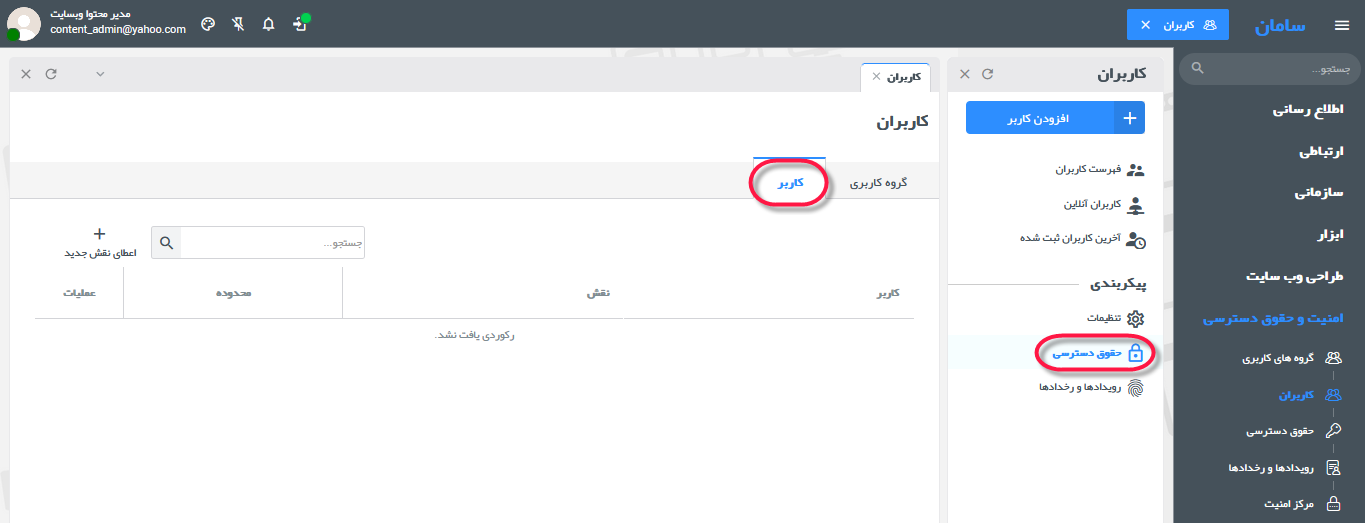Switch to the گروه کاربری tab
The image size is (1365, 523).
point(879,183)
